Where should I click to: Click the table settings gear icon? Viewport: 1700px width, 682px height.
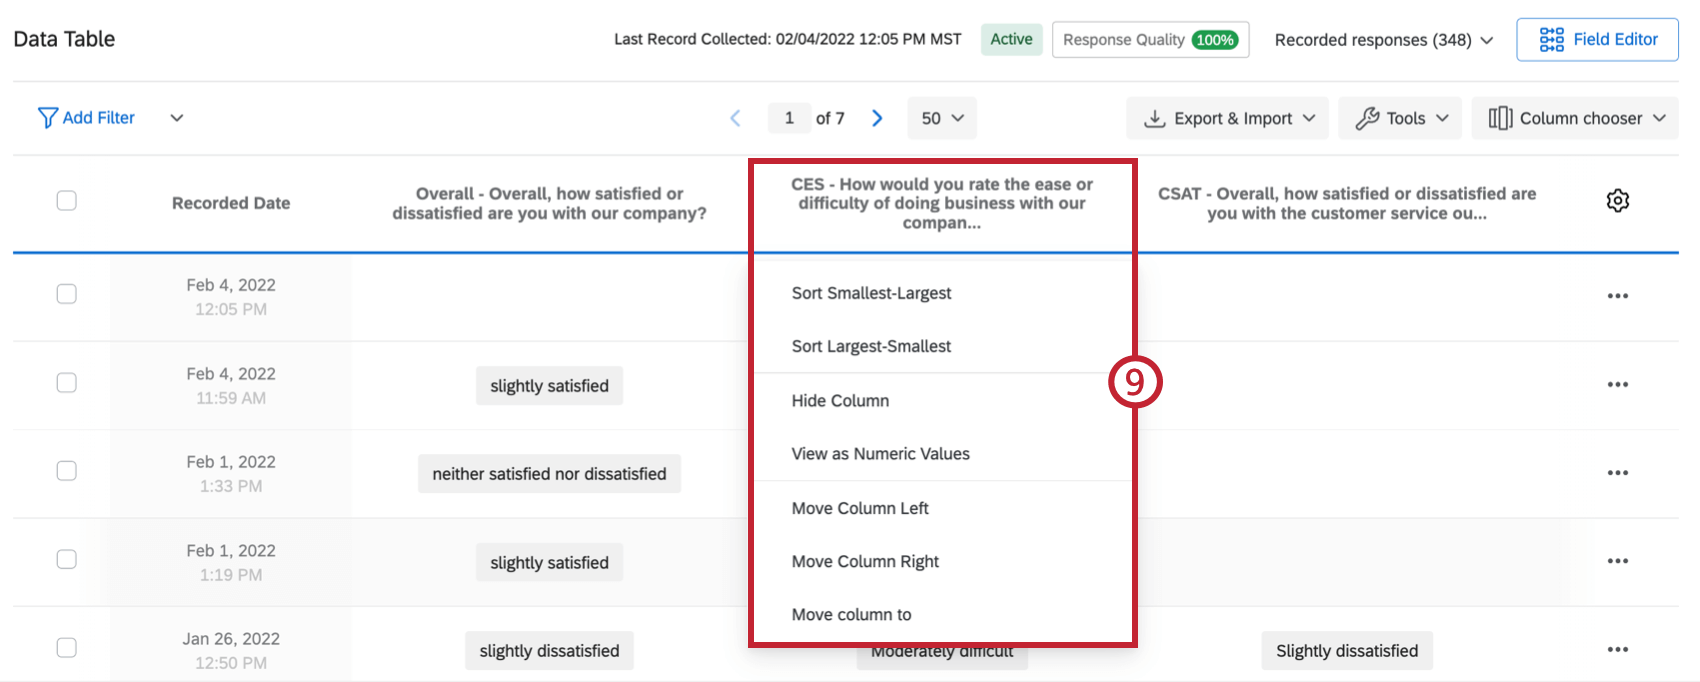(1617, 201)
